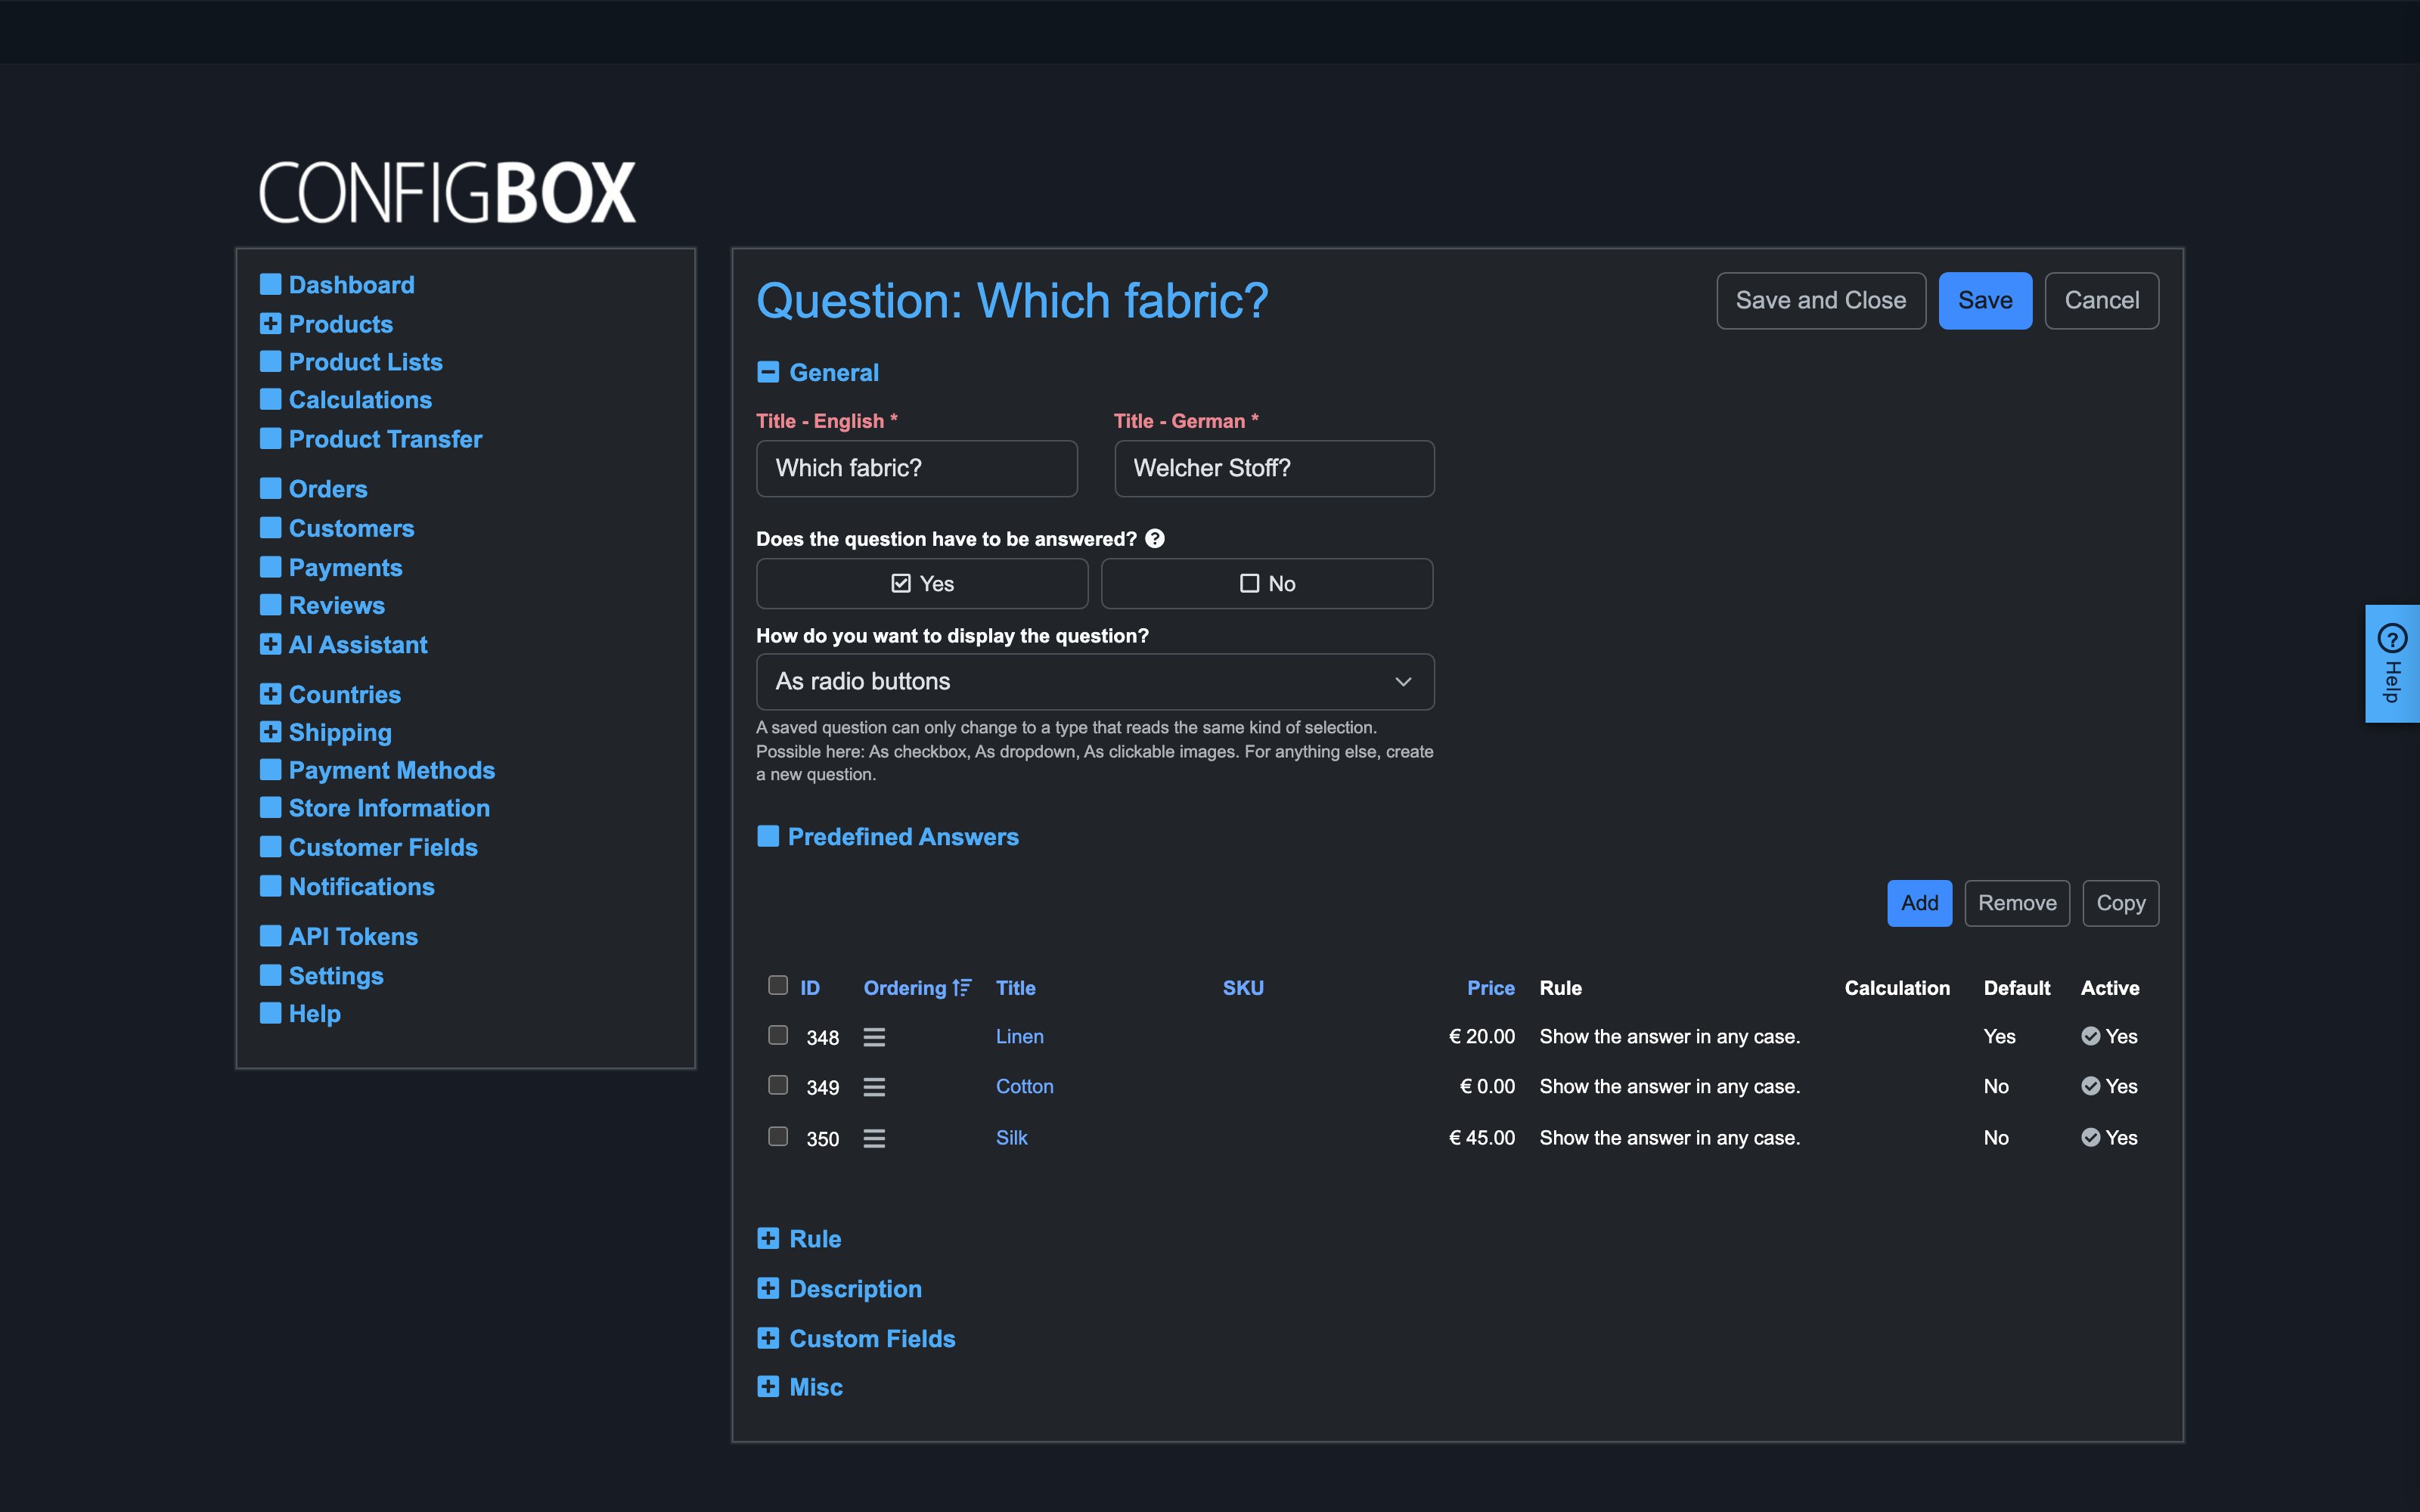Screen dimensions: 2420x1512
Task: Click the ConfigBox logo
Action: [x=447, y=192]
